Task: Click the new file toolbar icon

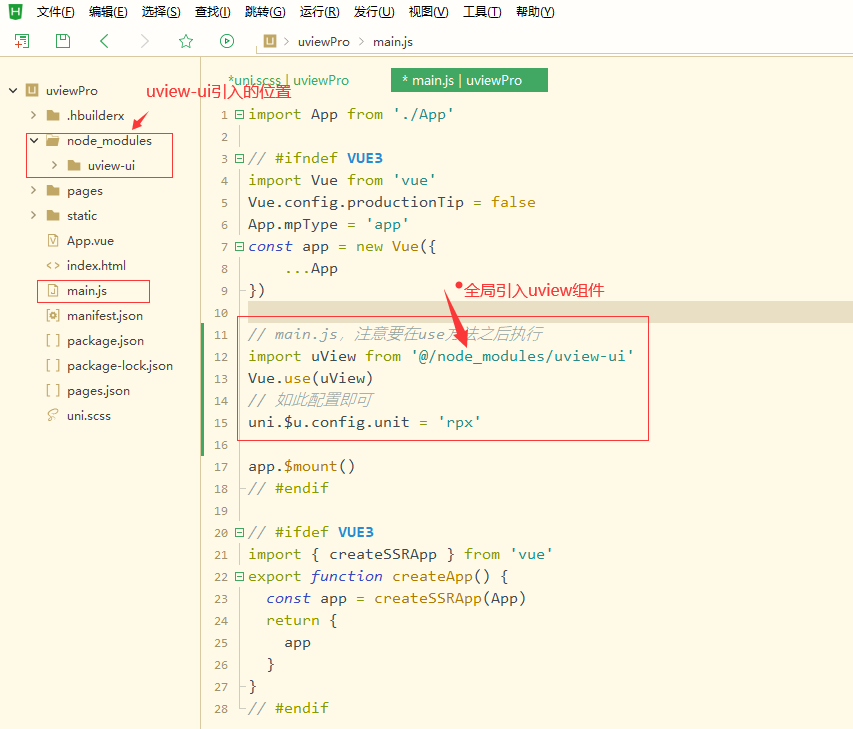Action: click(22, 41)
